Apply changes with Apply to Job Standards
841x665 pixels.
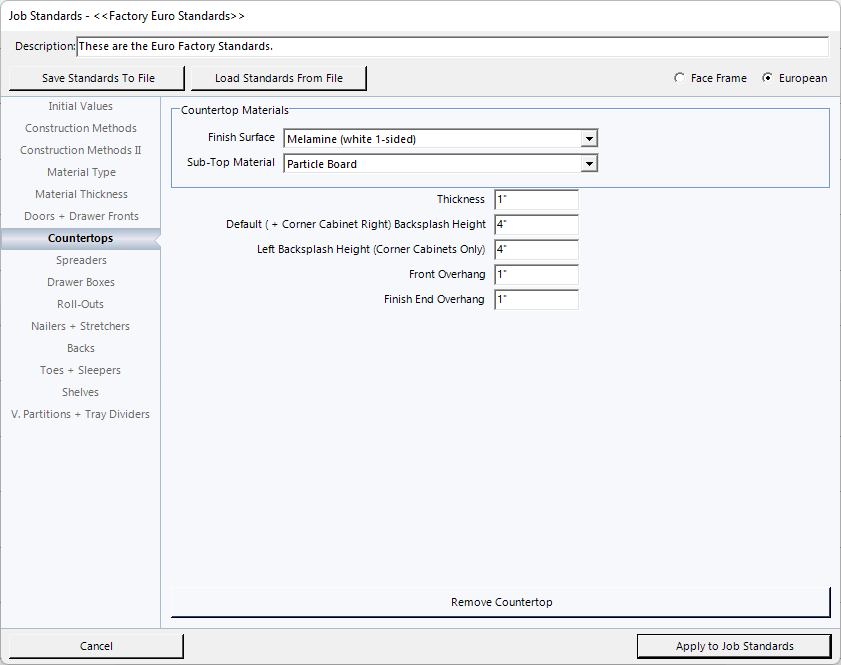pyautogui.click(x=734, y=646)
